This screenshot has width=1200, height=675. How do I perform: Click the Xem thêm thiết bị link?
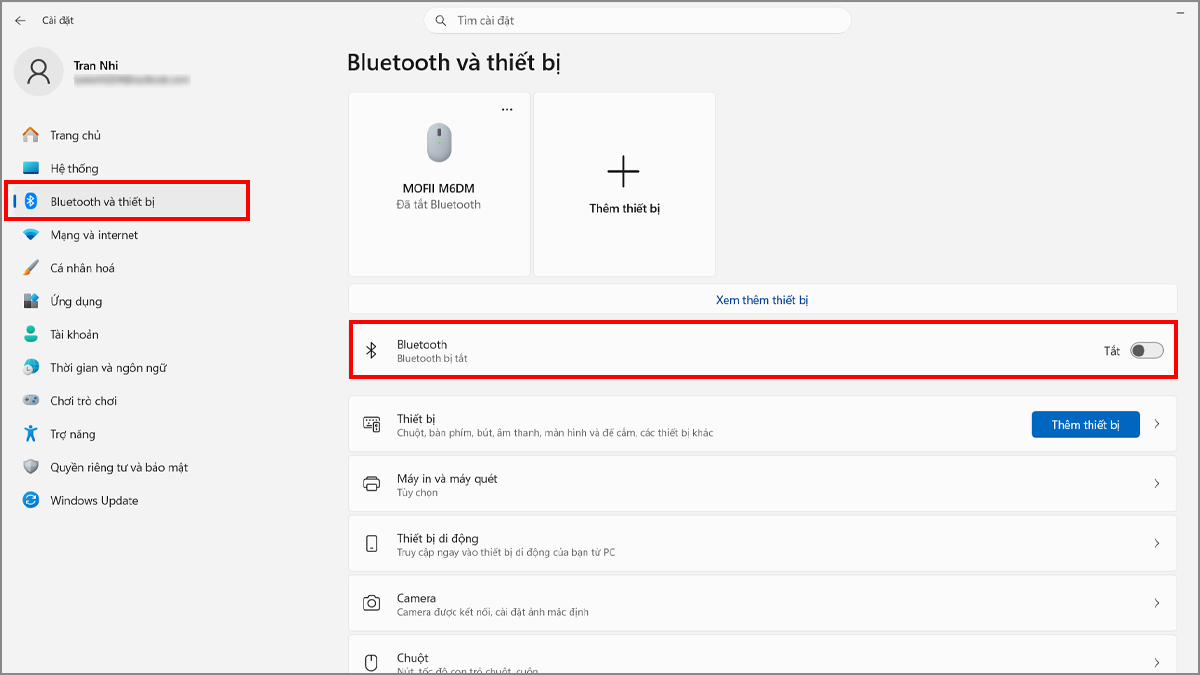point(763,300)
